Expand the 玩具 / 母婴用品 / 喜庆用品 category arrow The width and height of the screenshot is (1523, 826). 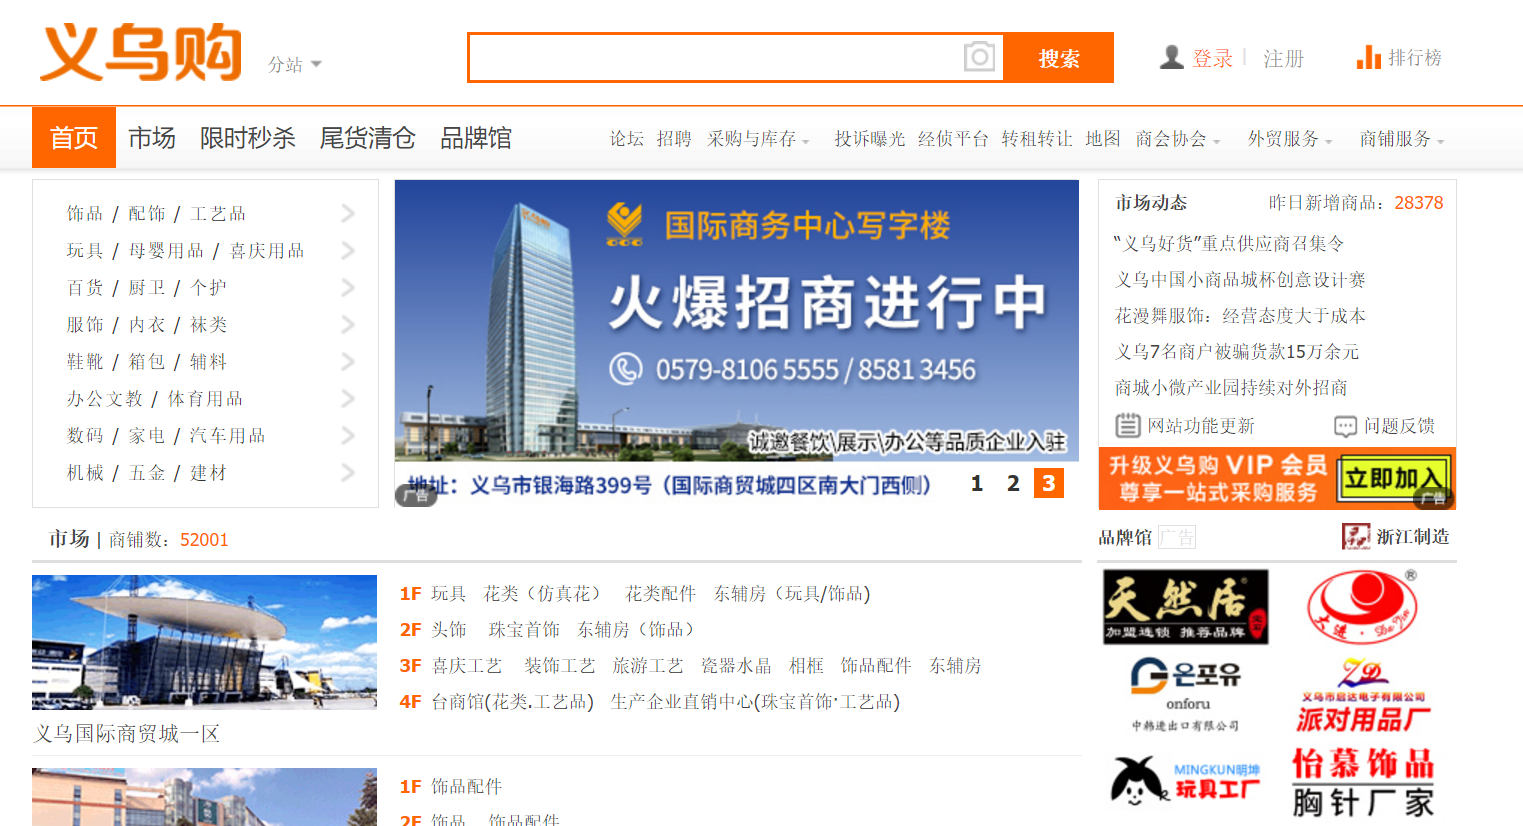click(348, 250)
